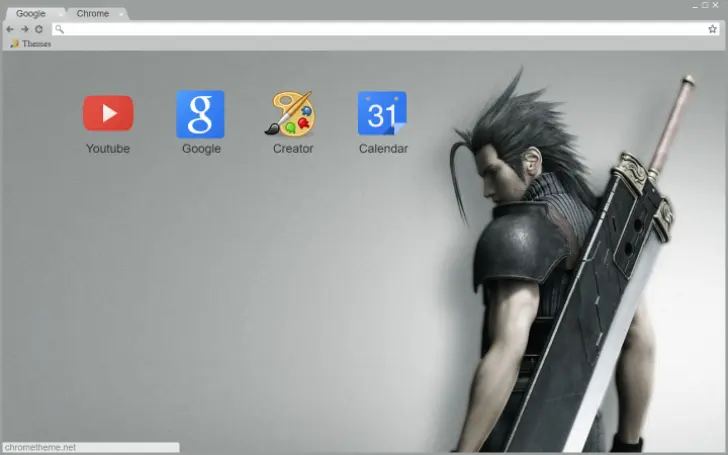Viewport: 728px width, 455px height.
Task: Click the Calendar label text
Action: pyautogui.click(x=383, y=149)
